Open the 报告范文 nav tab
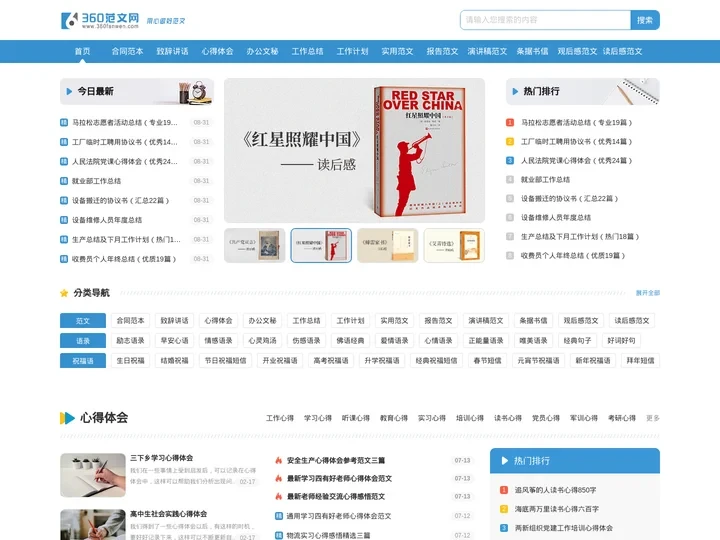 point(442,51)
